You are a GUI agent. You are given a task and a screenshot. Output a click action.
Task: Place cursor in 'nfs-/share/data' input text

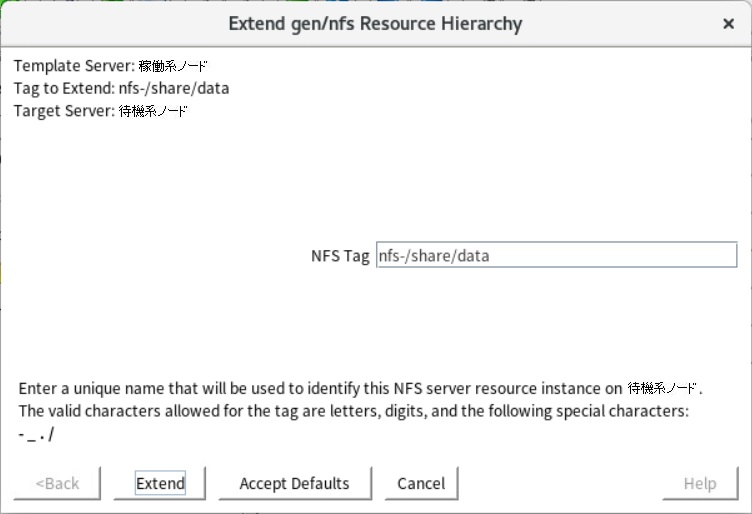click(434, 256)
